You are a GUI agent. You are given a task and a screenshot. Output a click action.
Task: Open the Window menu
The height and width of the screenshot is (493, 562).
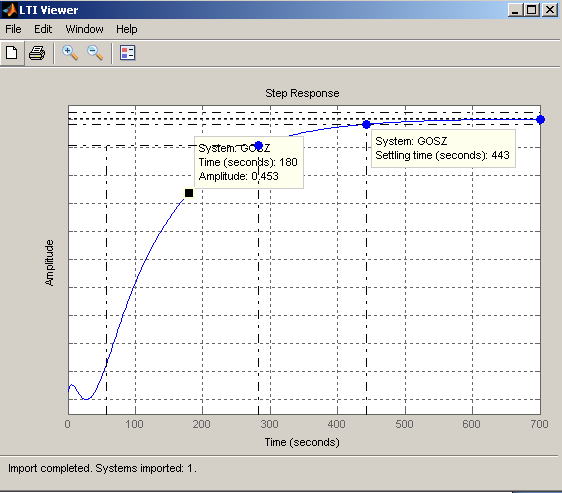[x=84, y=29]
